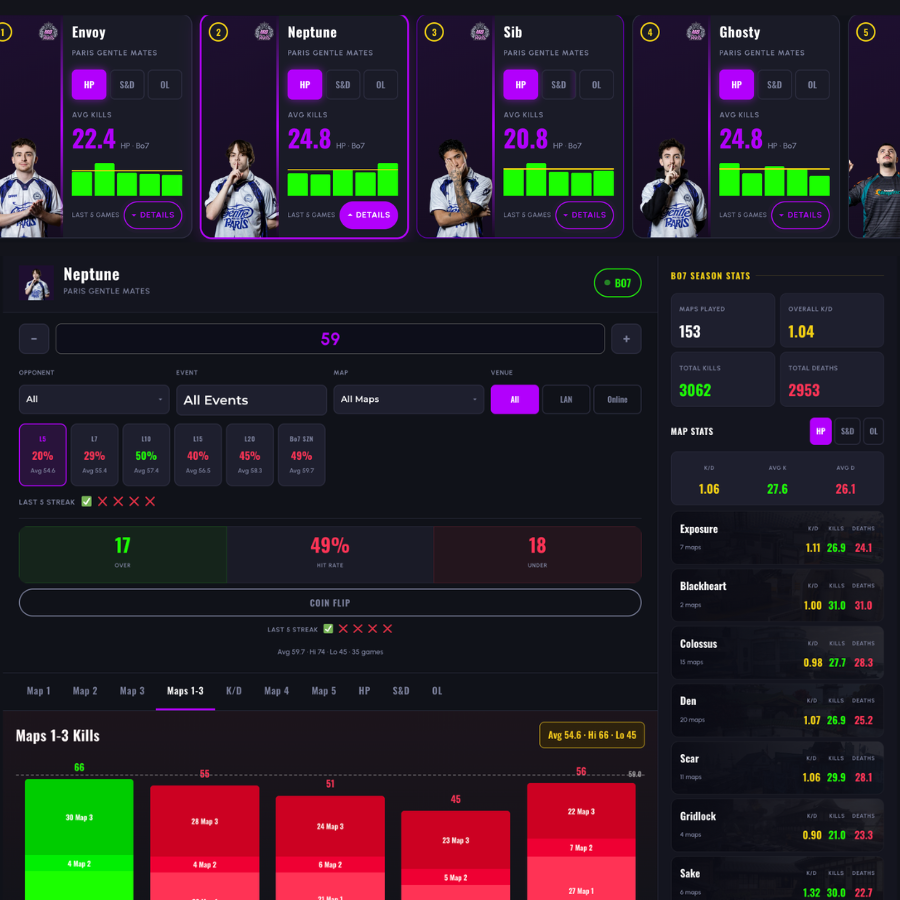Click the team logo on Neptune's card
900x900 pixels.
click(x=264, y=32)
